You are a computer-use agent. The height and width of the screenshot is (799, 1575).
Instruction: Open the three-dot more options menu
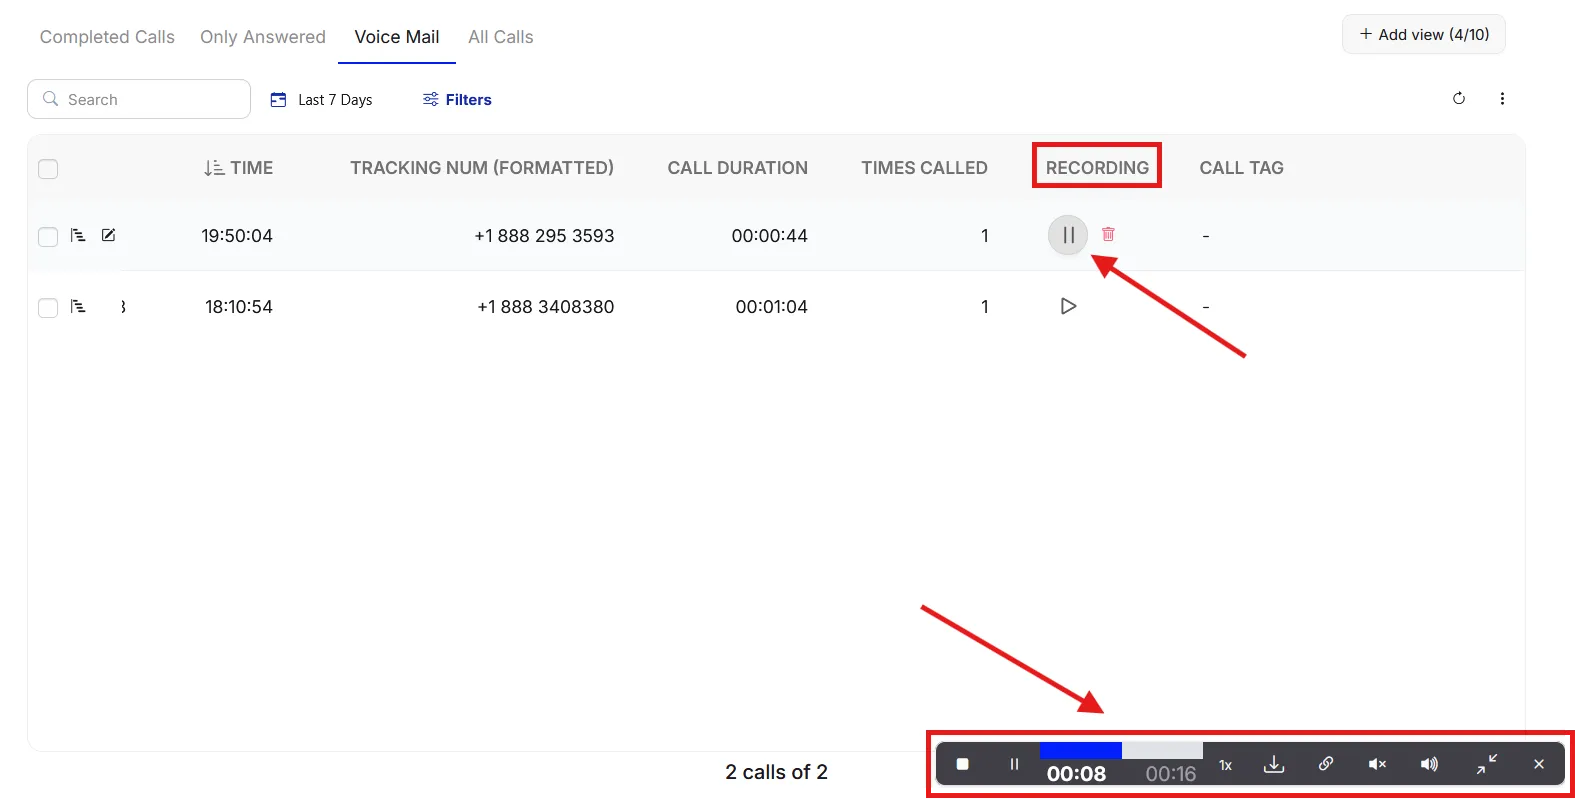pyautogui.click(x=1502, y=98)
